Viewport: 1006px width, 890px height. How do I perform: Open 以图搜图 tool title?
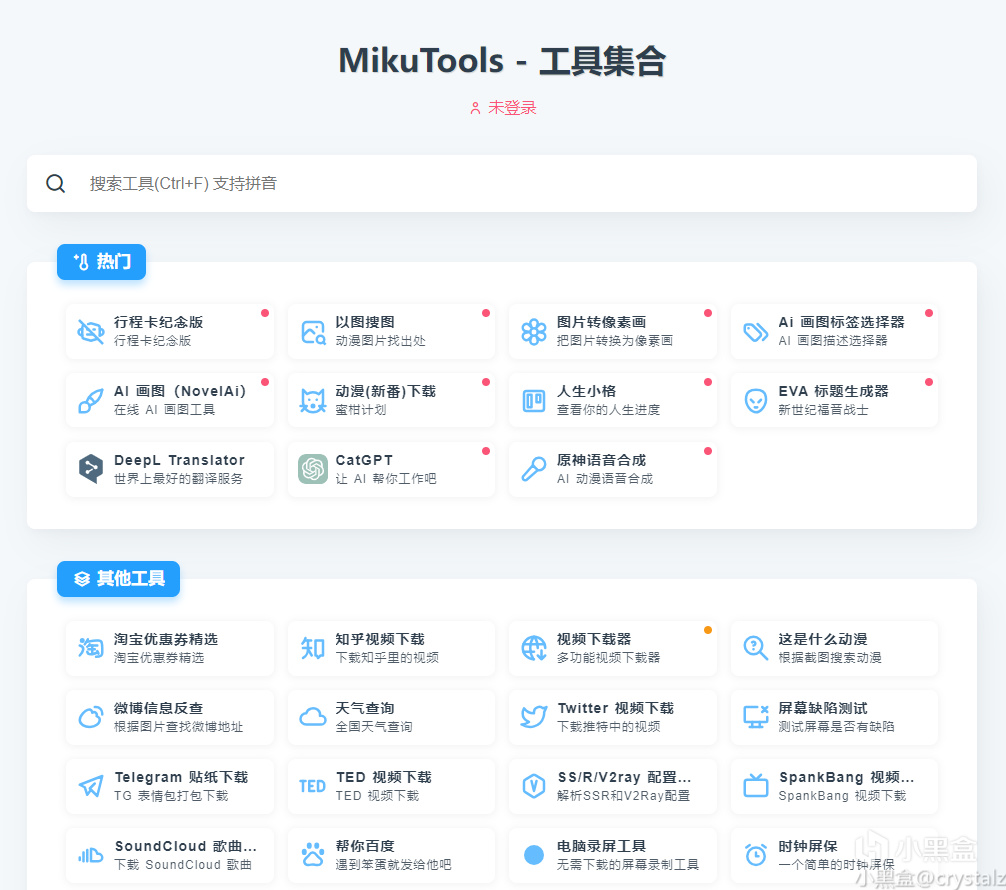[364, 322]
